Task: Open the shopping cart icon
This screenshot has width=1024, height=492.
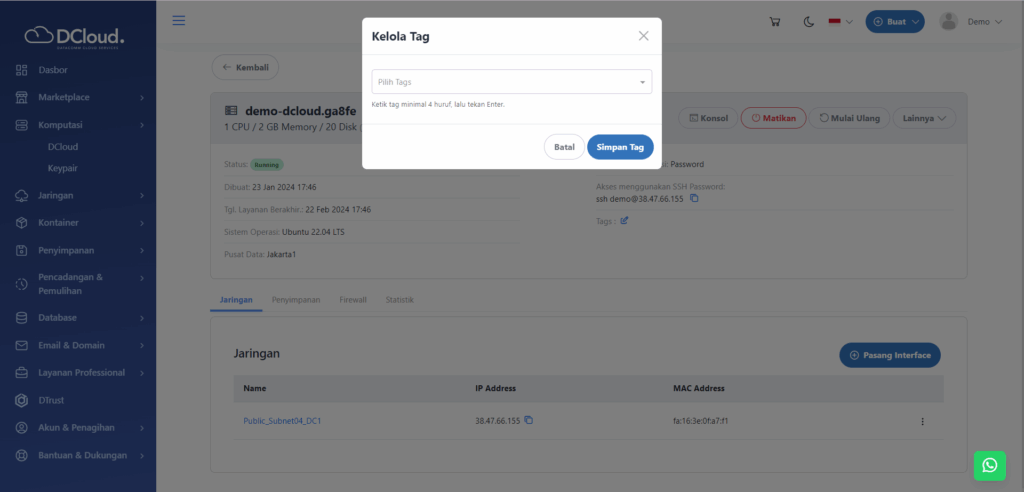Action: [x=775, y=22]
